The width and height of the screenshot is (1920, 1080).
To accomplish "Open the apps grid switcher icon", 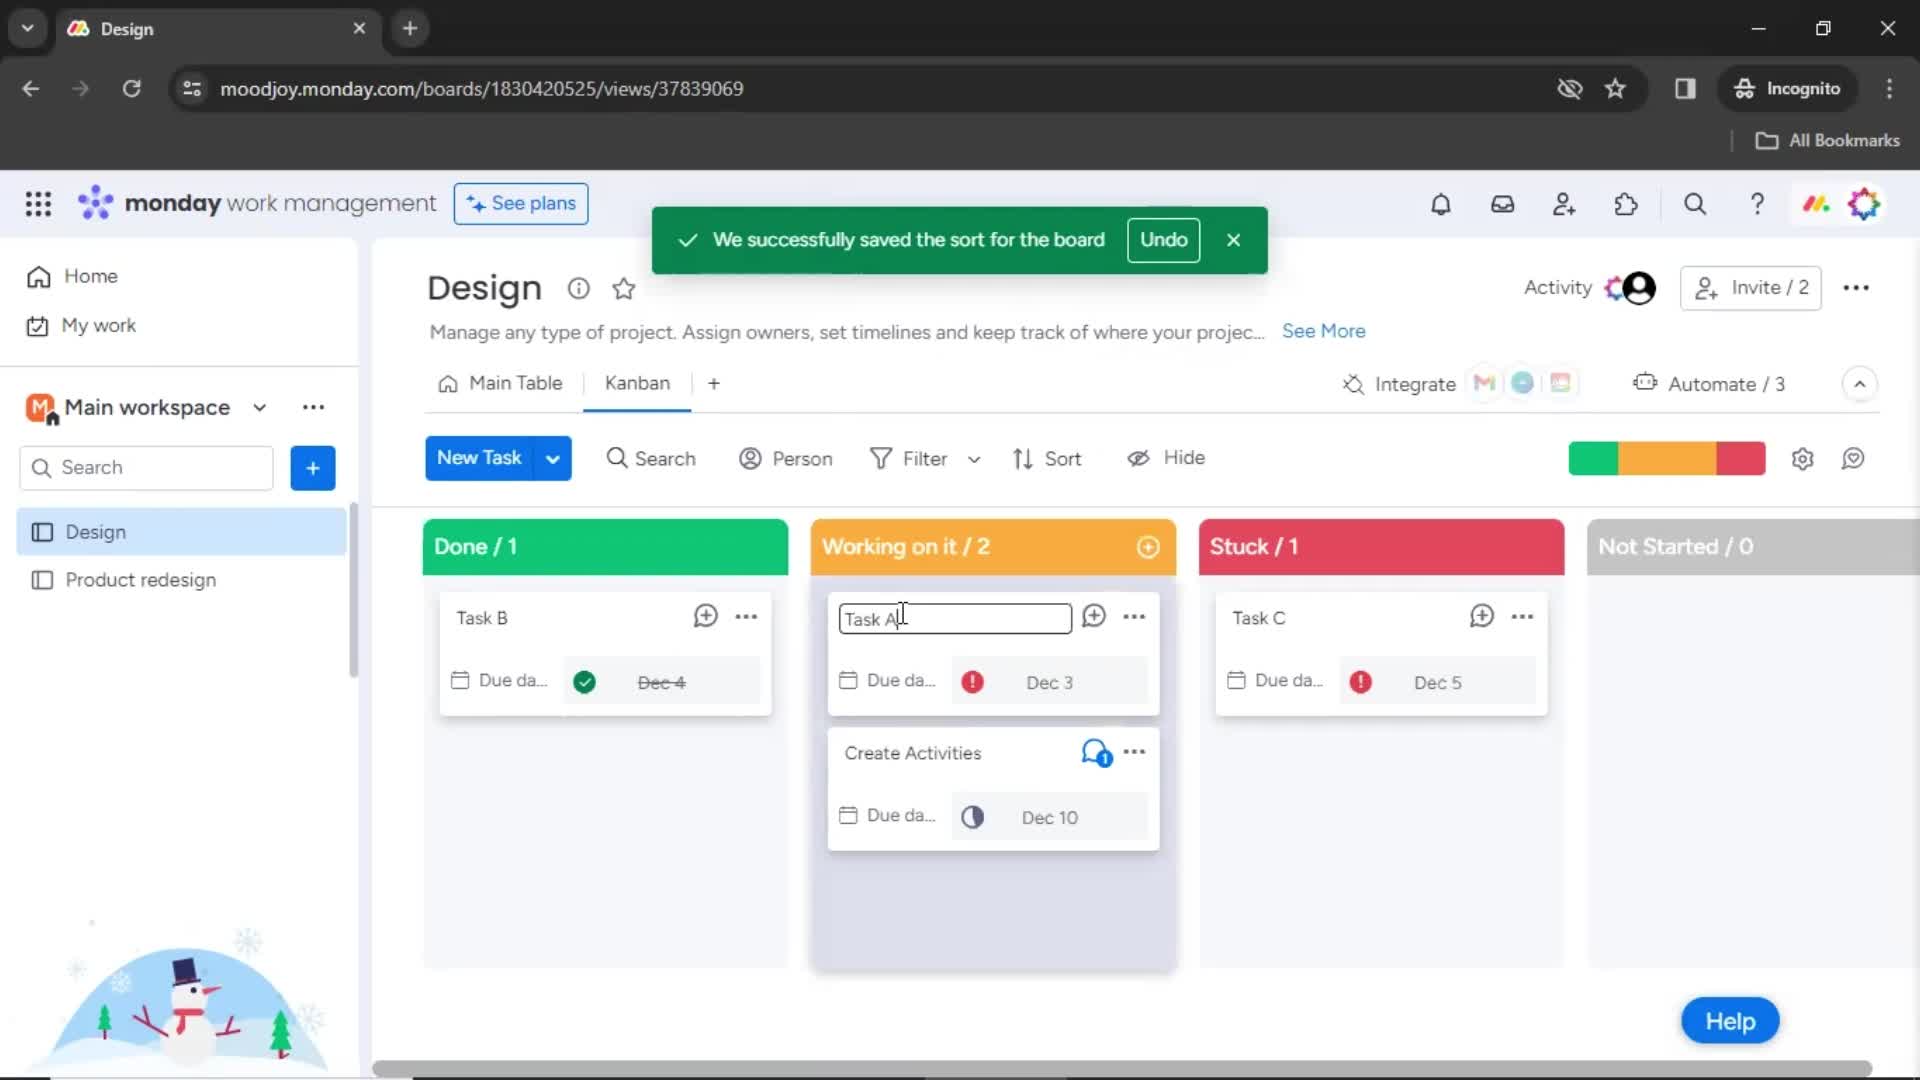I will [38, 204].
